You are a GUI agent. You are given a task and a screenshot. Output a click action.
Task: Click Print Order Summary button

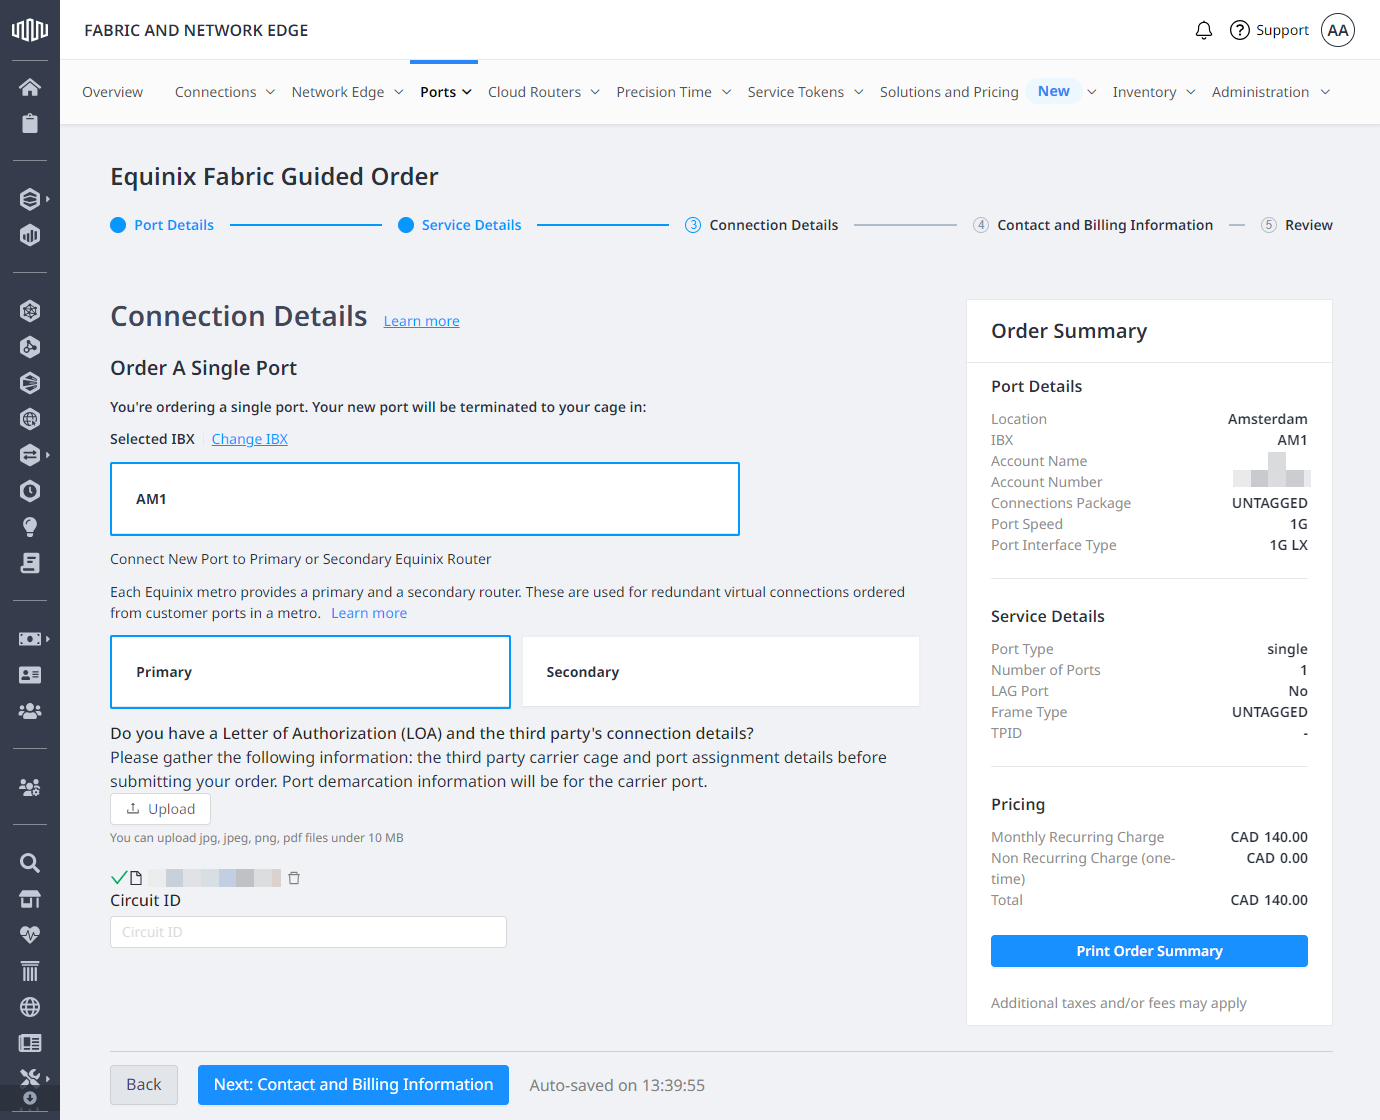[1149, 951]
